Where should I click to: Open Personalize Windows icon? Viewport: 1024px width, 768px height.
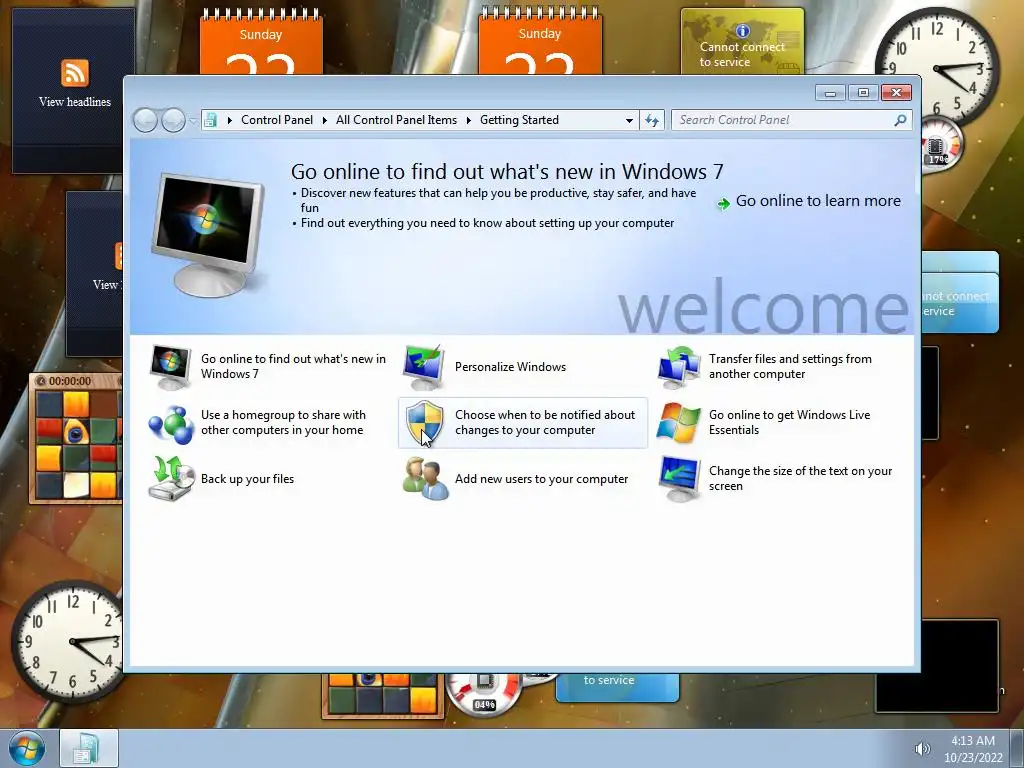pos(424,366)
